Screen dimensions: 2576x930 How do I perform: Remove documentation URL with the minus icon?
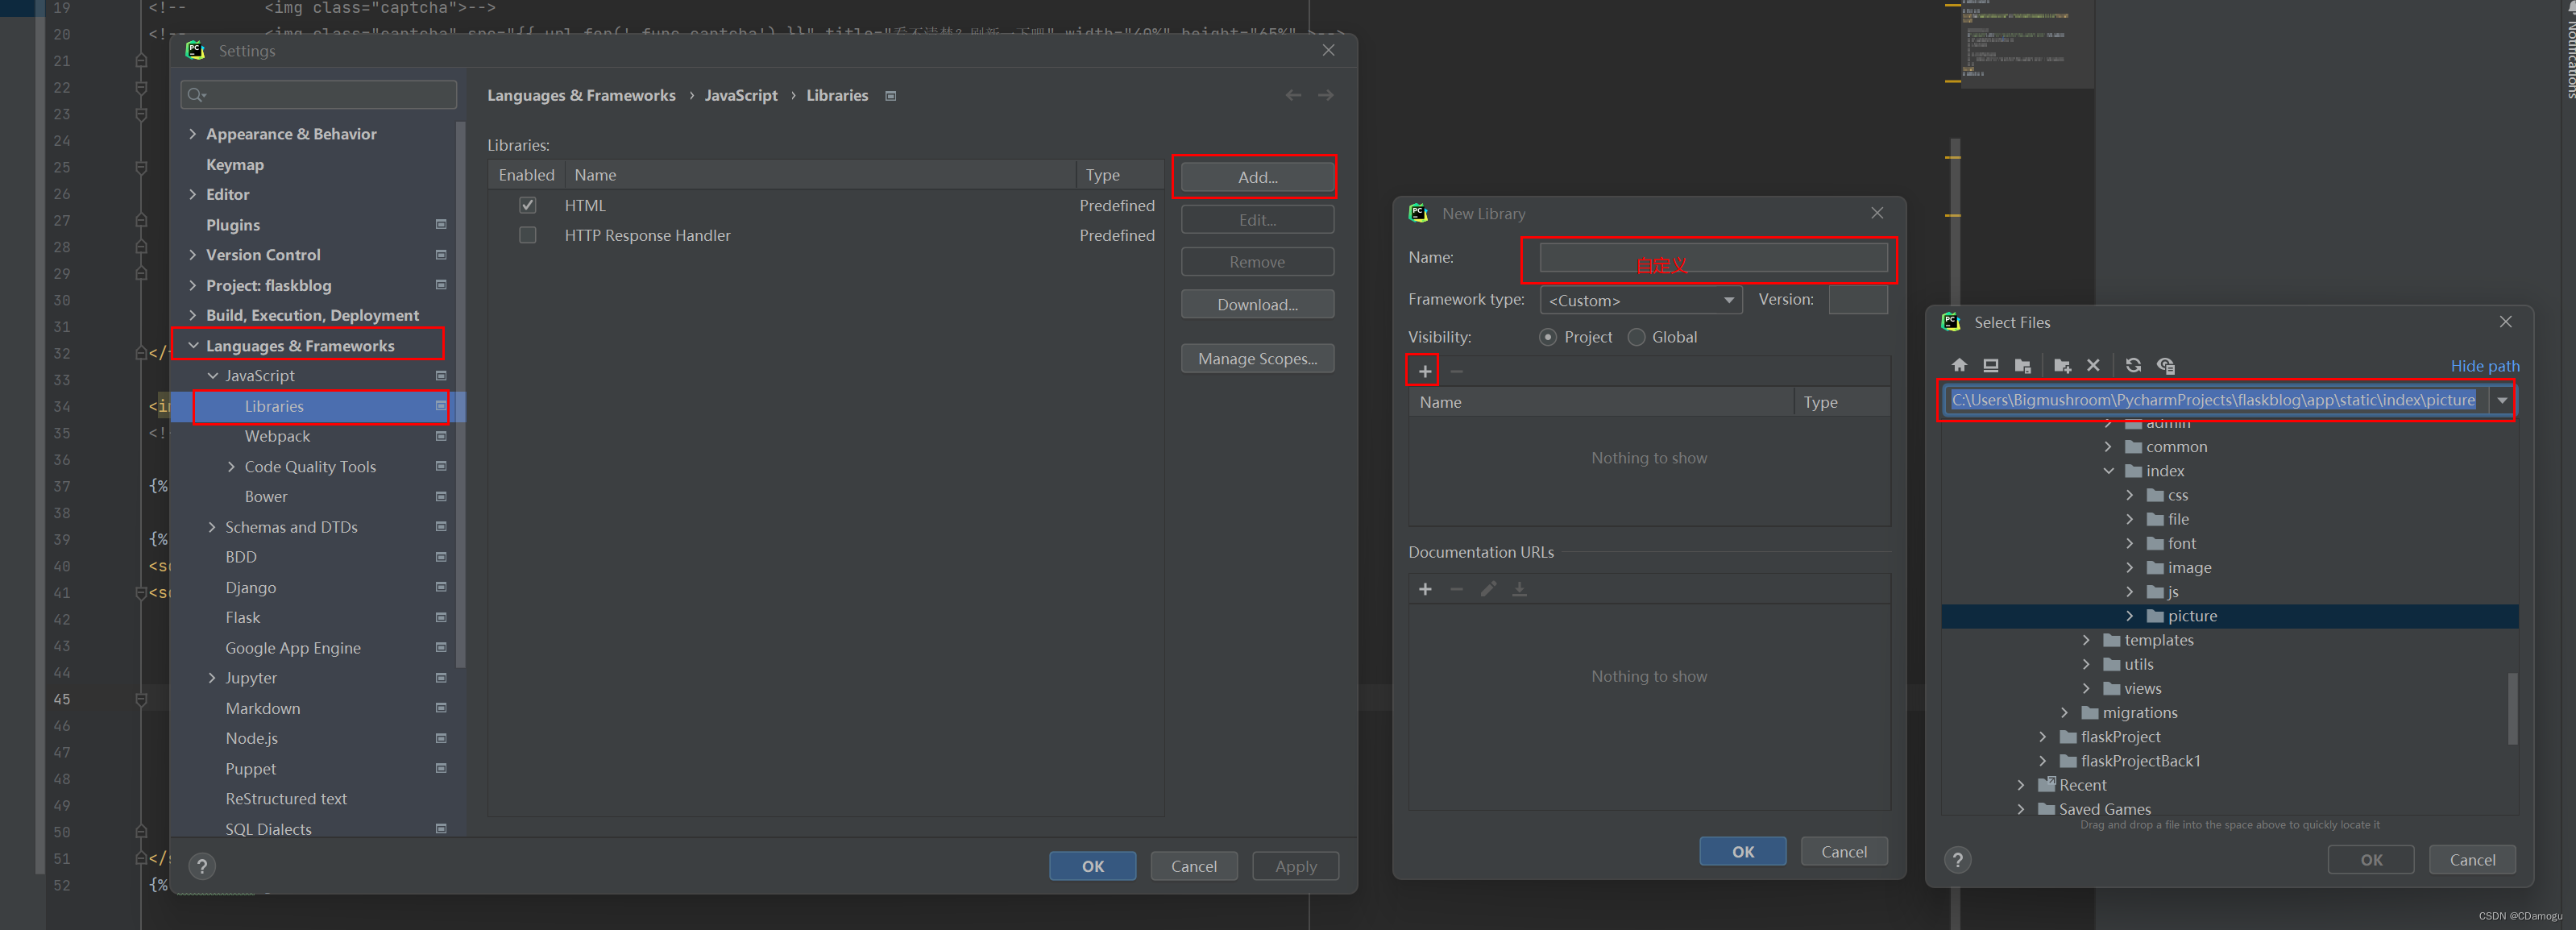(1456, 589)
